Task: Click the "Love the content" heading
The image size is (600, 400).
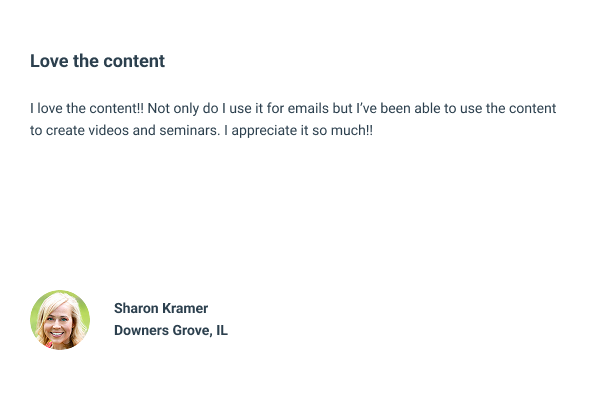Action: (97, 61)
